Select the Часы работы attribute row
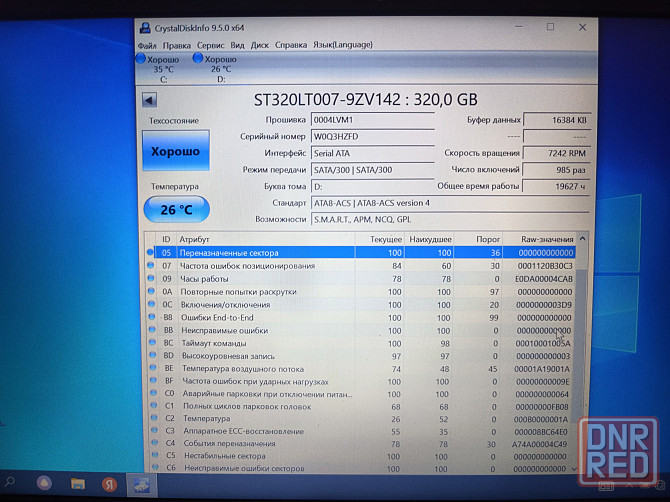The image size is (670, 502). [361, 279]
